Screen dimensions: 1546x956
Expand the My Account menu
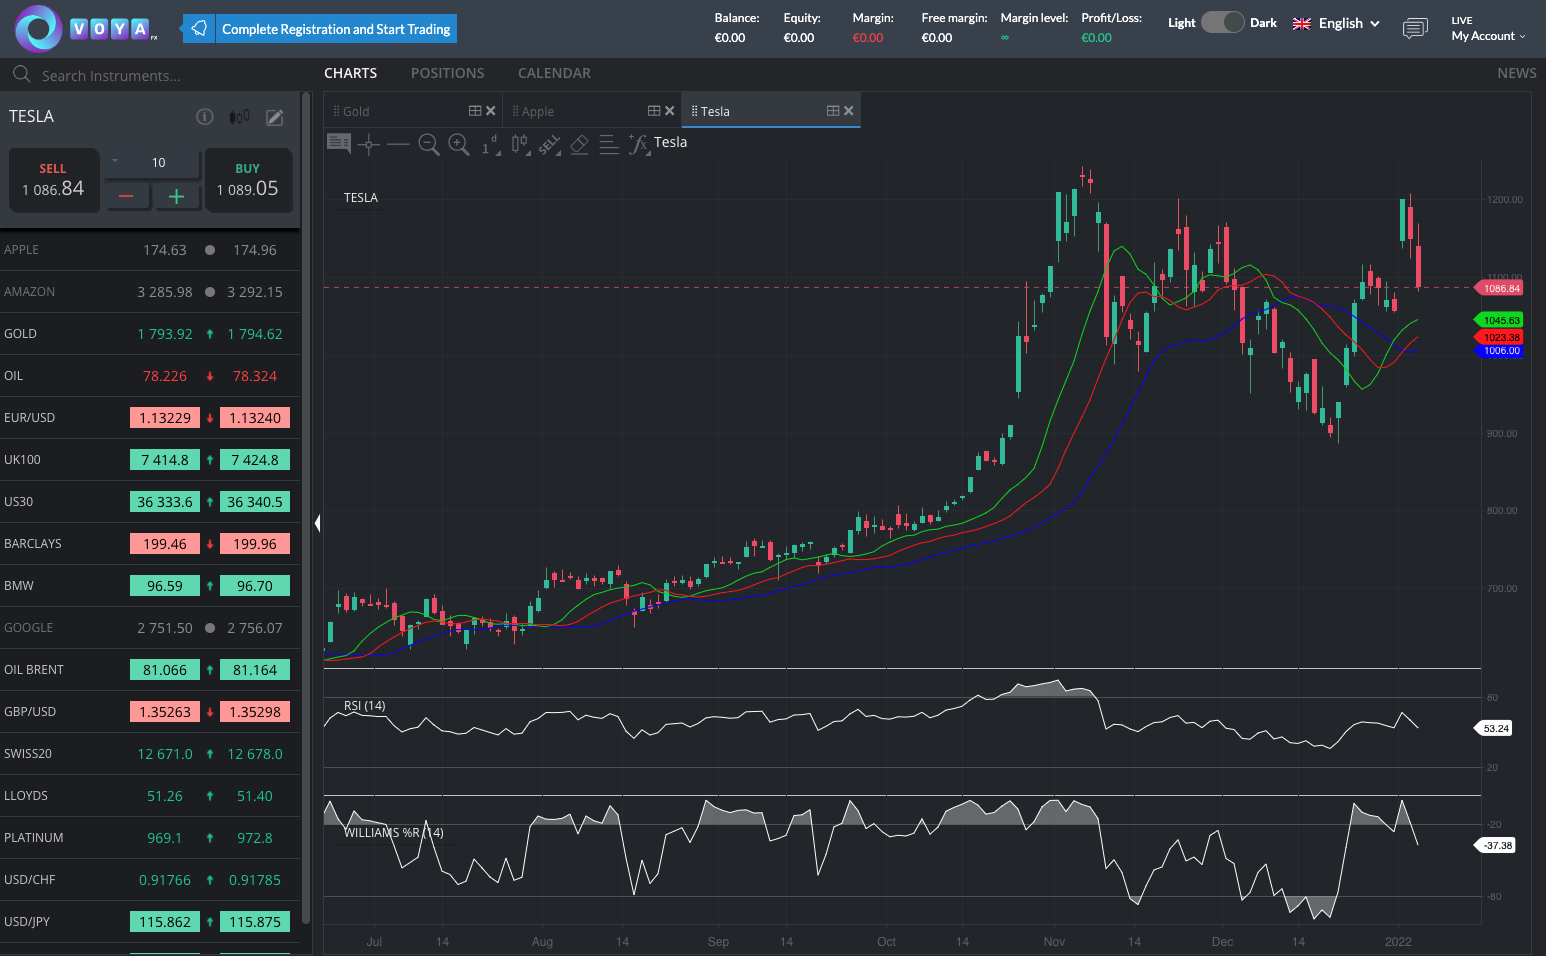1488,36
